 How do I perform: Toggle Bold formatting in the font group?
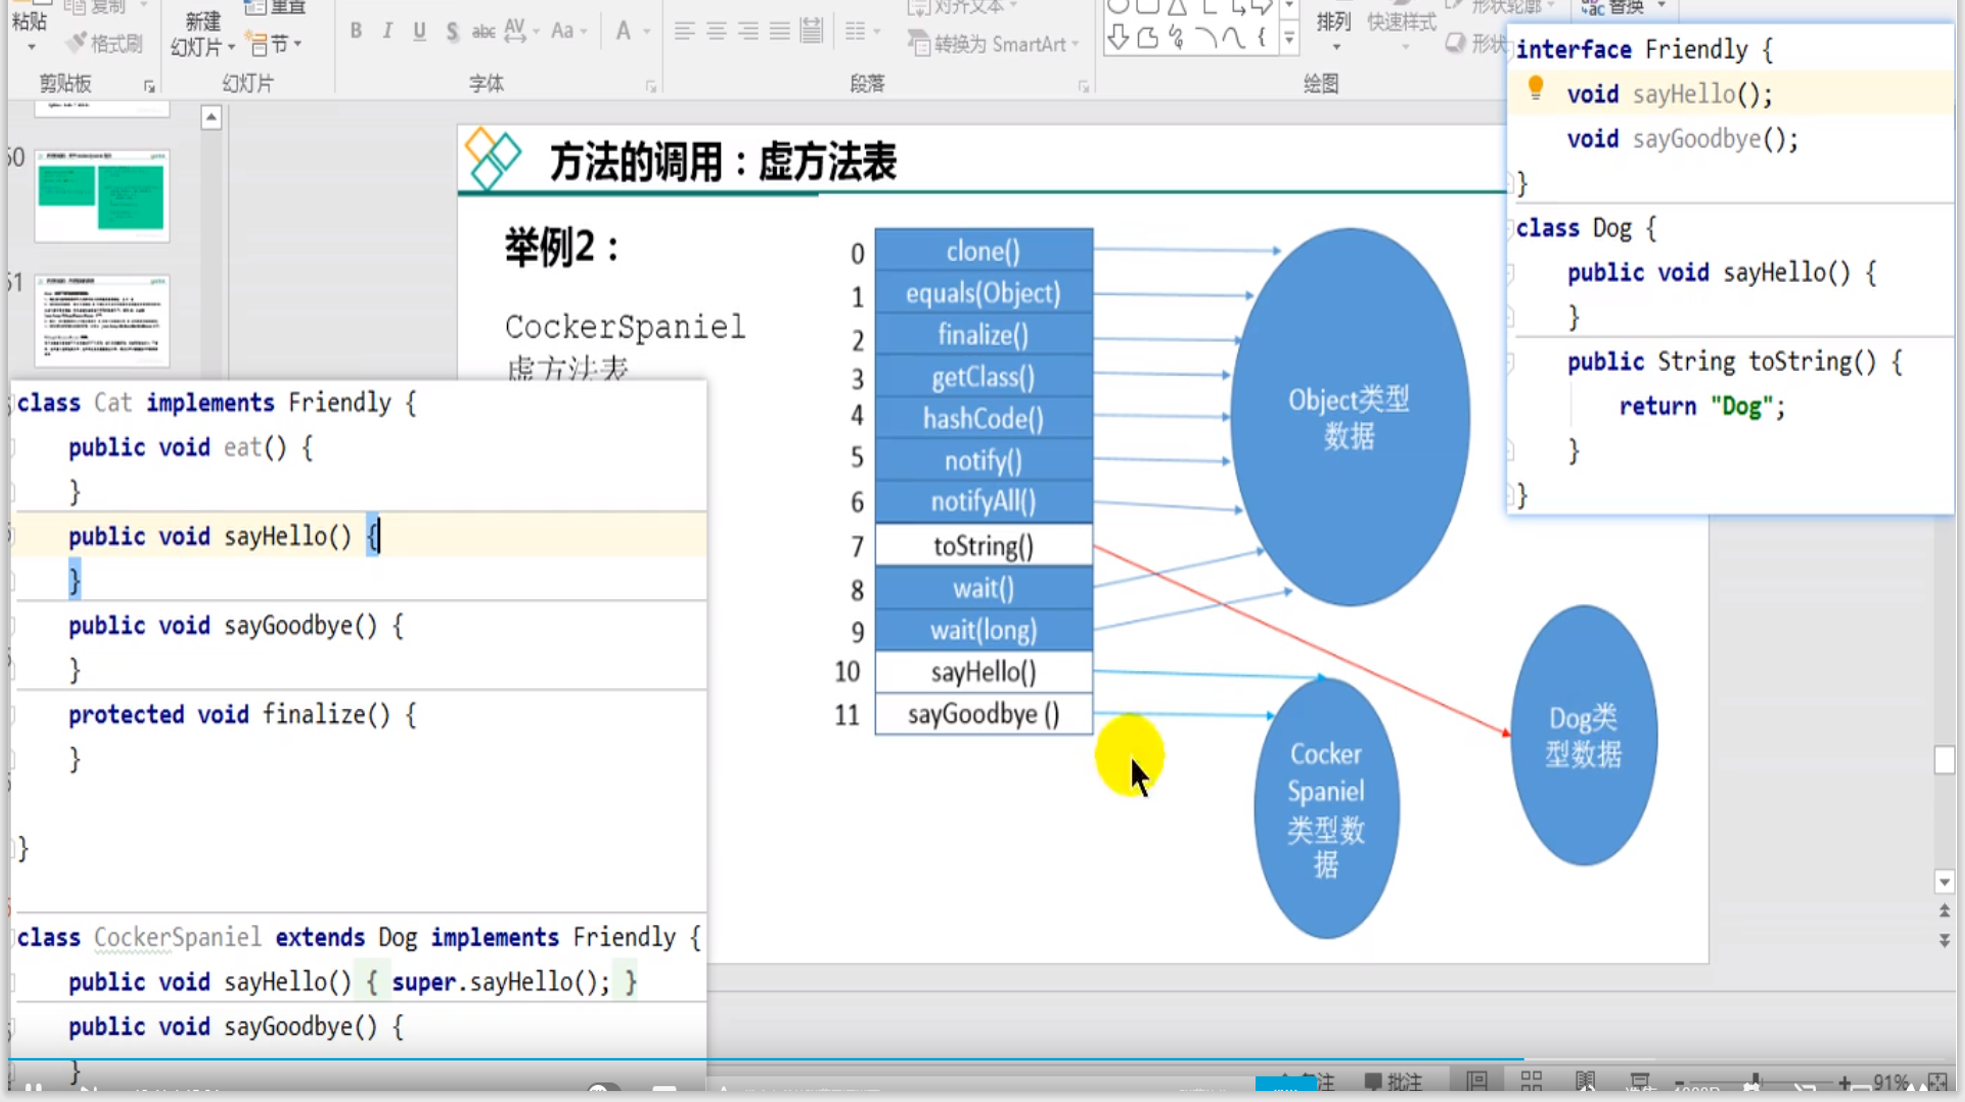click(356, 31)
